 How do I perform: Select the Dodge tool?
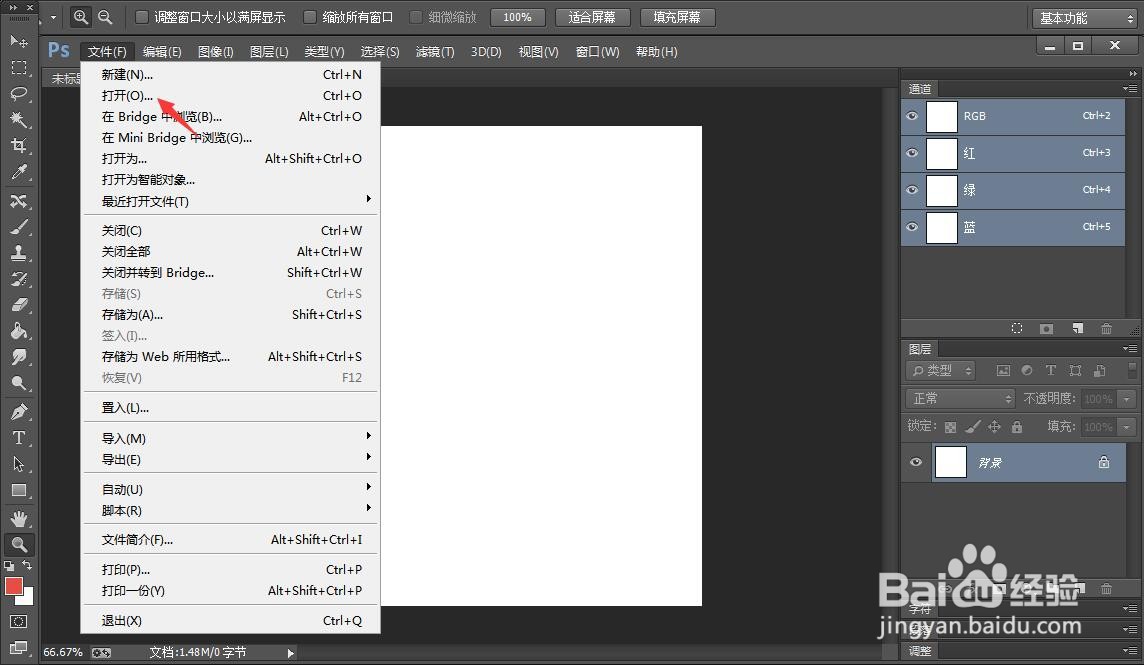point(19,383)
